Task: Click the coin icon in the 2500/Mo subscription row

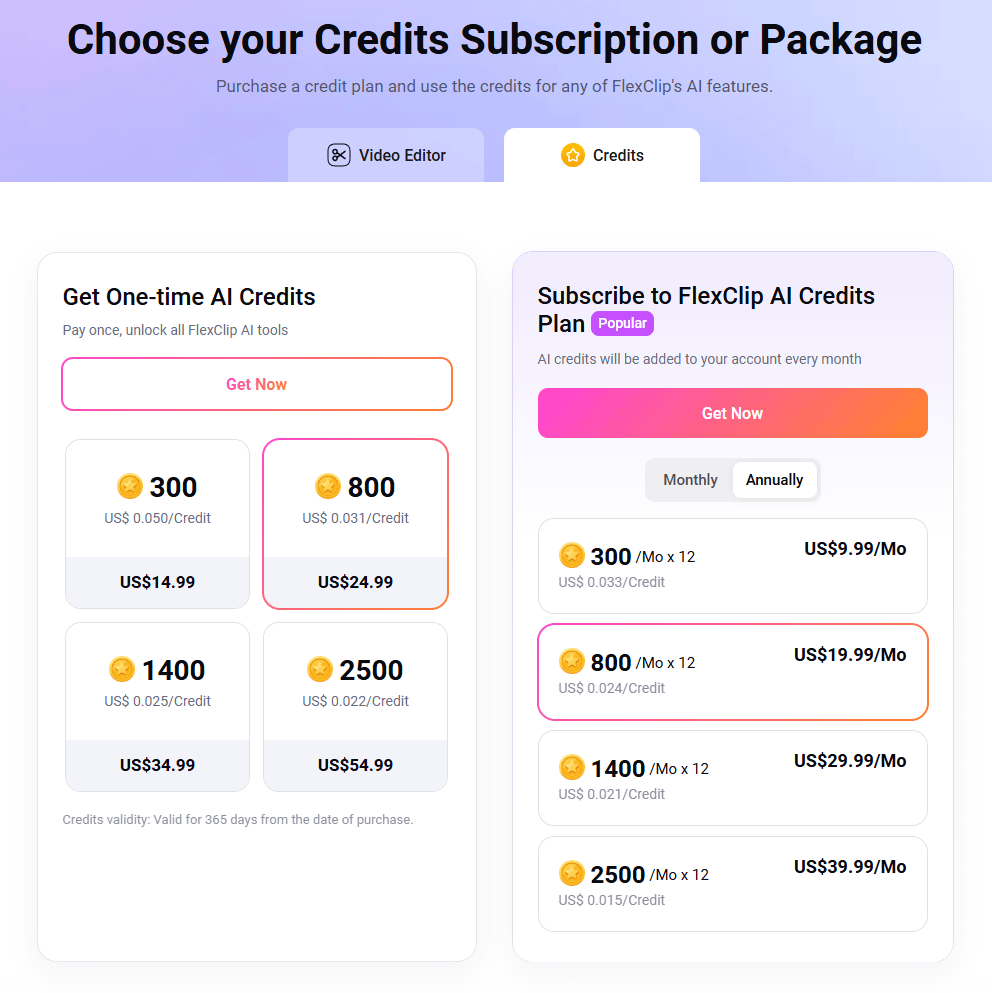Action: click(572, 873)
